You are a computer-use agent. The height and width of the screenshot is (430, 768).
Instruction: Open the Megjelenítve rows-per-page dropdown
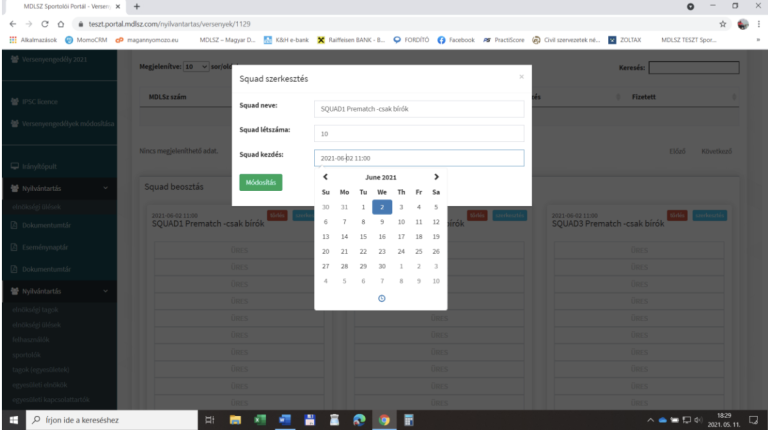tap(197, 67)
